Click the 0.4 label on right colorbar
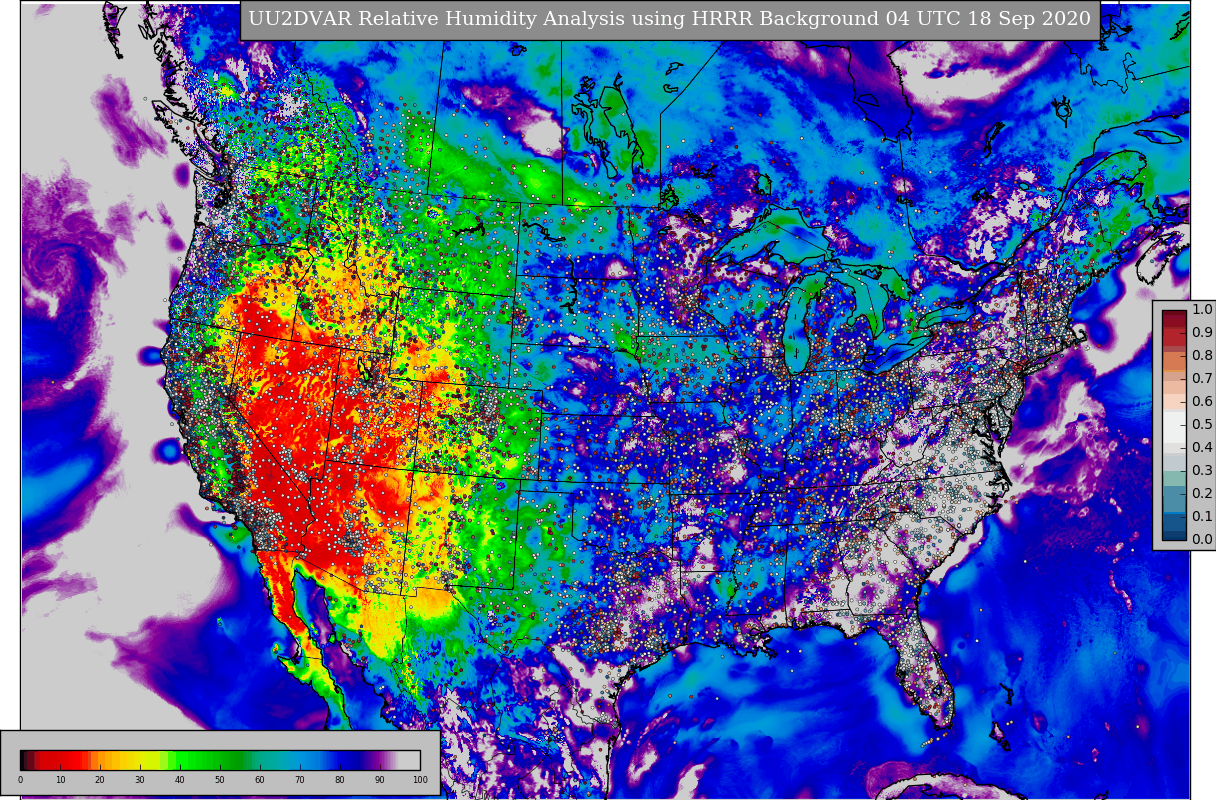 tap(1202, 448)
